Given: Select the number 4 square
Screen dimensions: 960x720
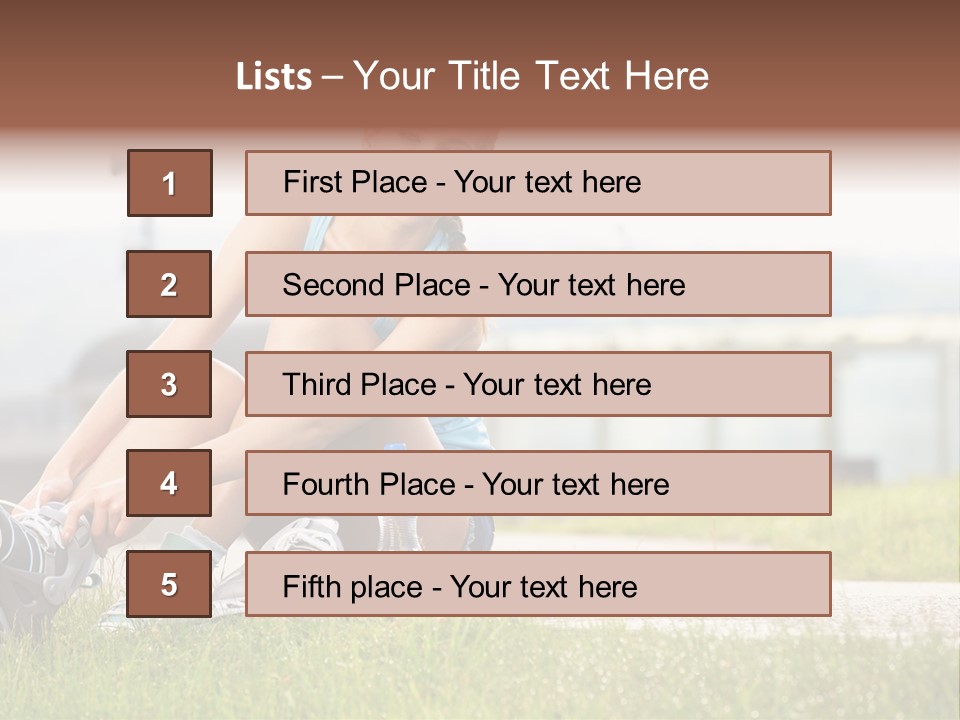Looking at the screenshot, I should [x=169, y=483].
